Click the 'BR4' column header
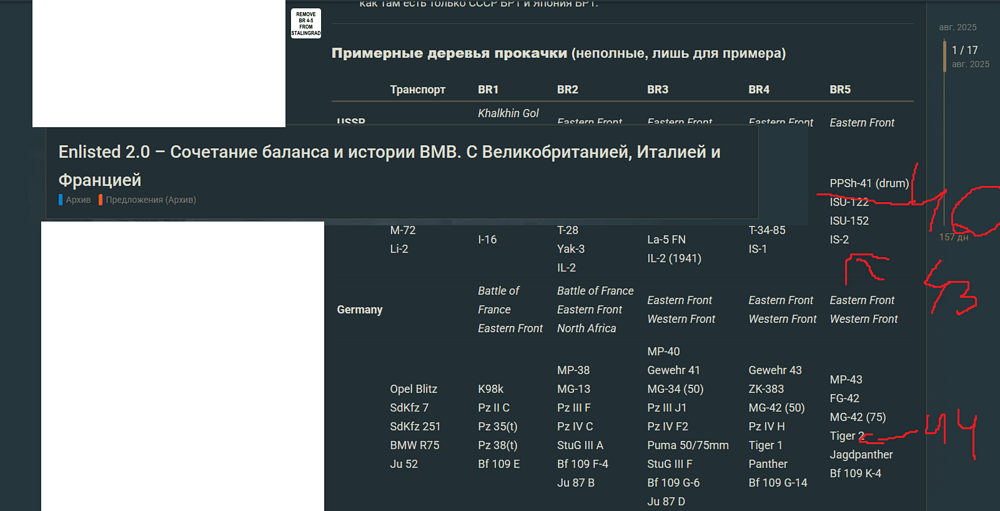The width and height of the screenshot is (1000, 511). point(759,90)
